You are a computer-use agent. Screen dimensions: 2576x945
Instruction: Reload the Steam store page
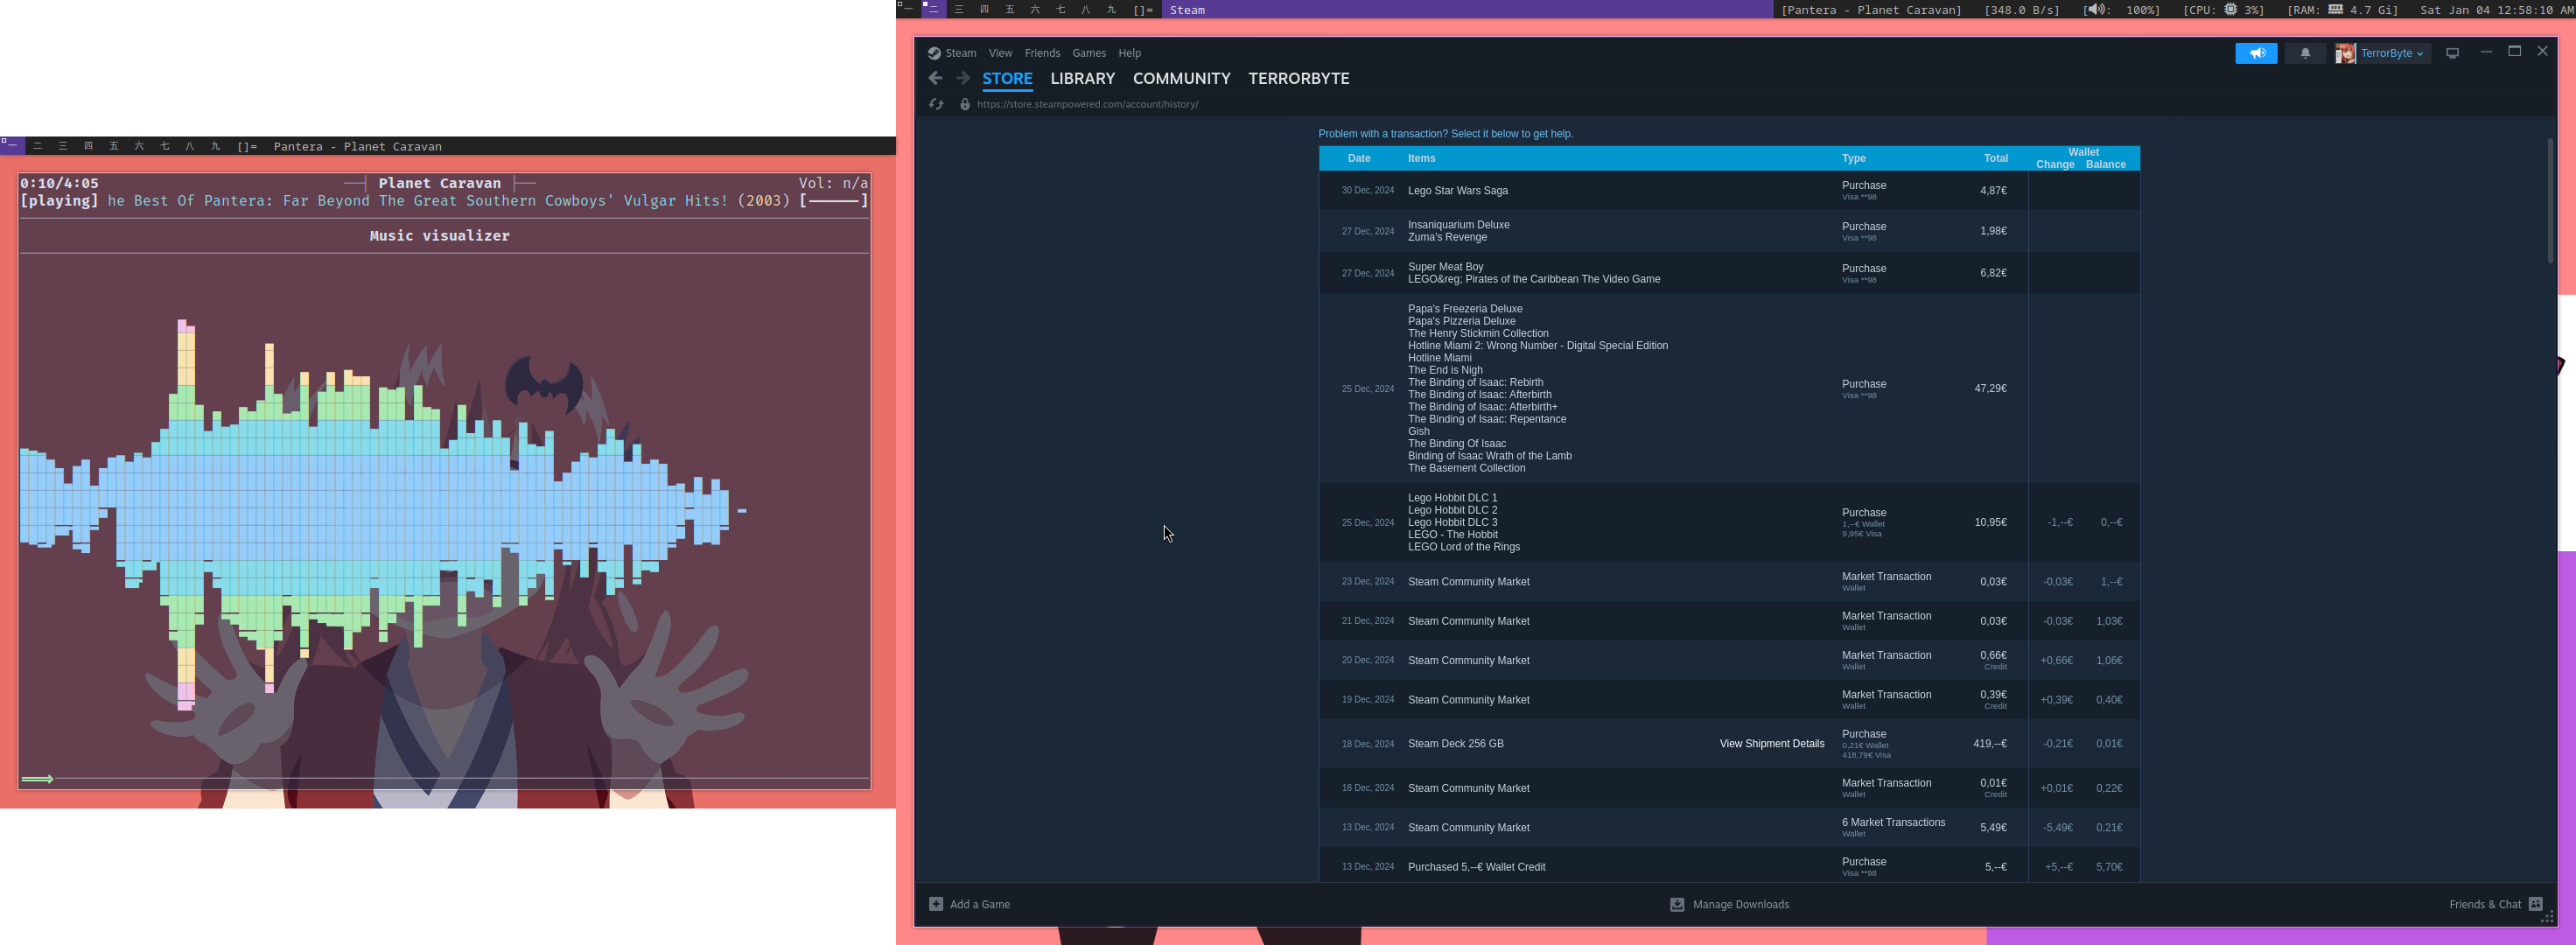tap(936, 104)
